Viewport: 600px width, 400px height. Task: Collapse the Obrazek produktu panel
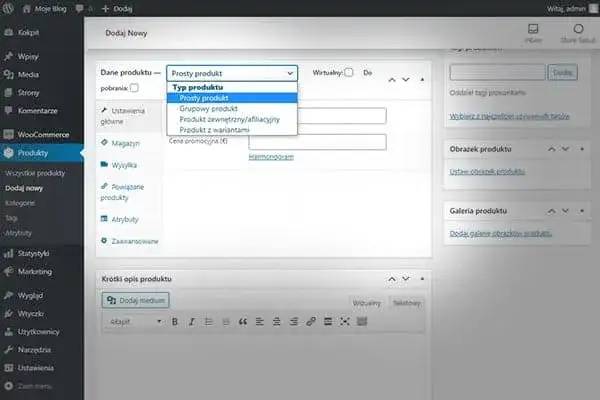tap(582, 149)
